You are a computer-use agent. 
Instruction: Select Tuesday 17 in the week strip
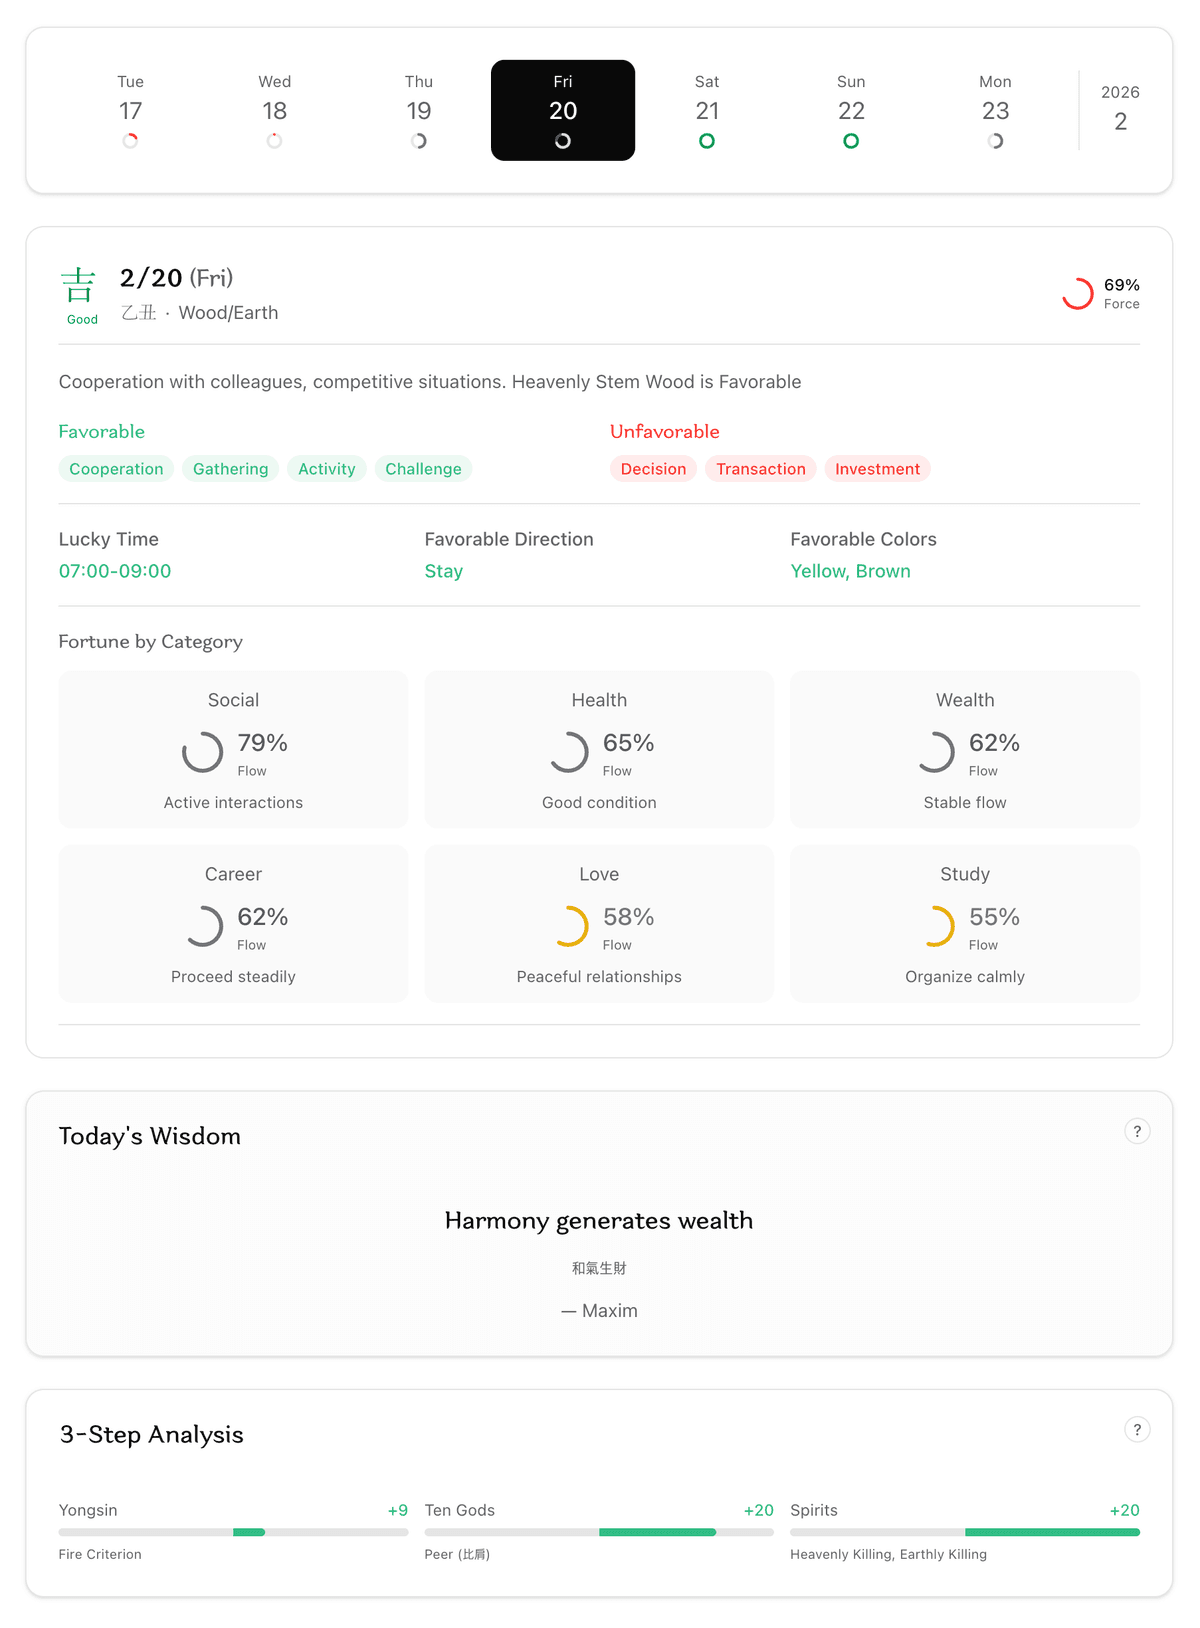130,110
